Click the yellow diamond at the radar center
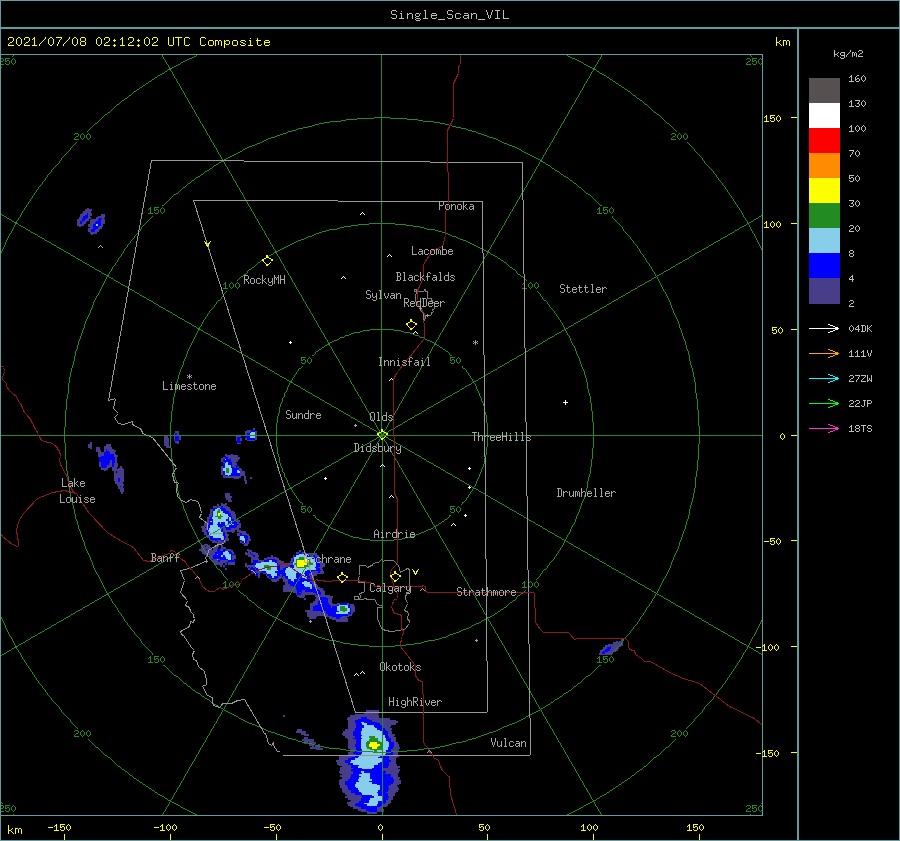The height and width of the screenshot is (841, 900). coord(382,435)
